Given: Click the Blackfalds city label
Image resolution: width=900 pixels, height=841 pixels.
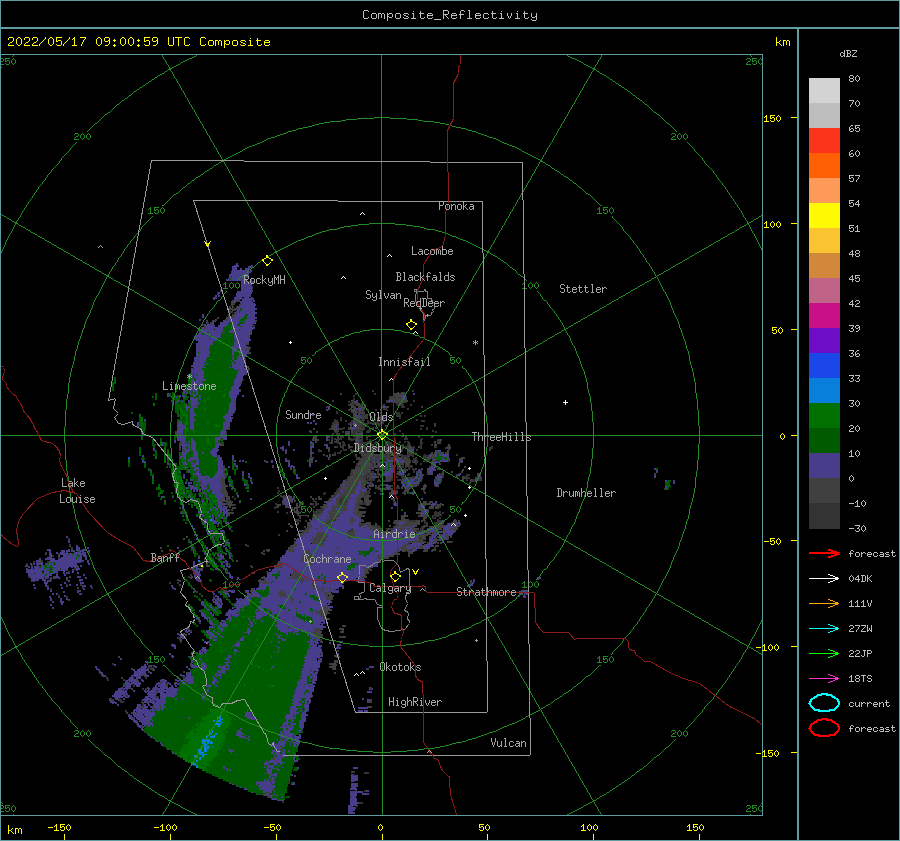Looking at the screenshot, I should coord(425,277).
